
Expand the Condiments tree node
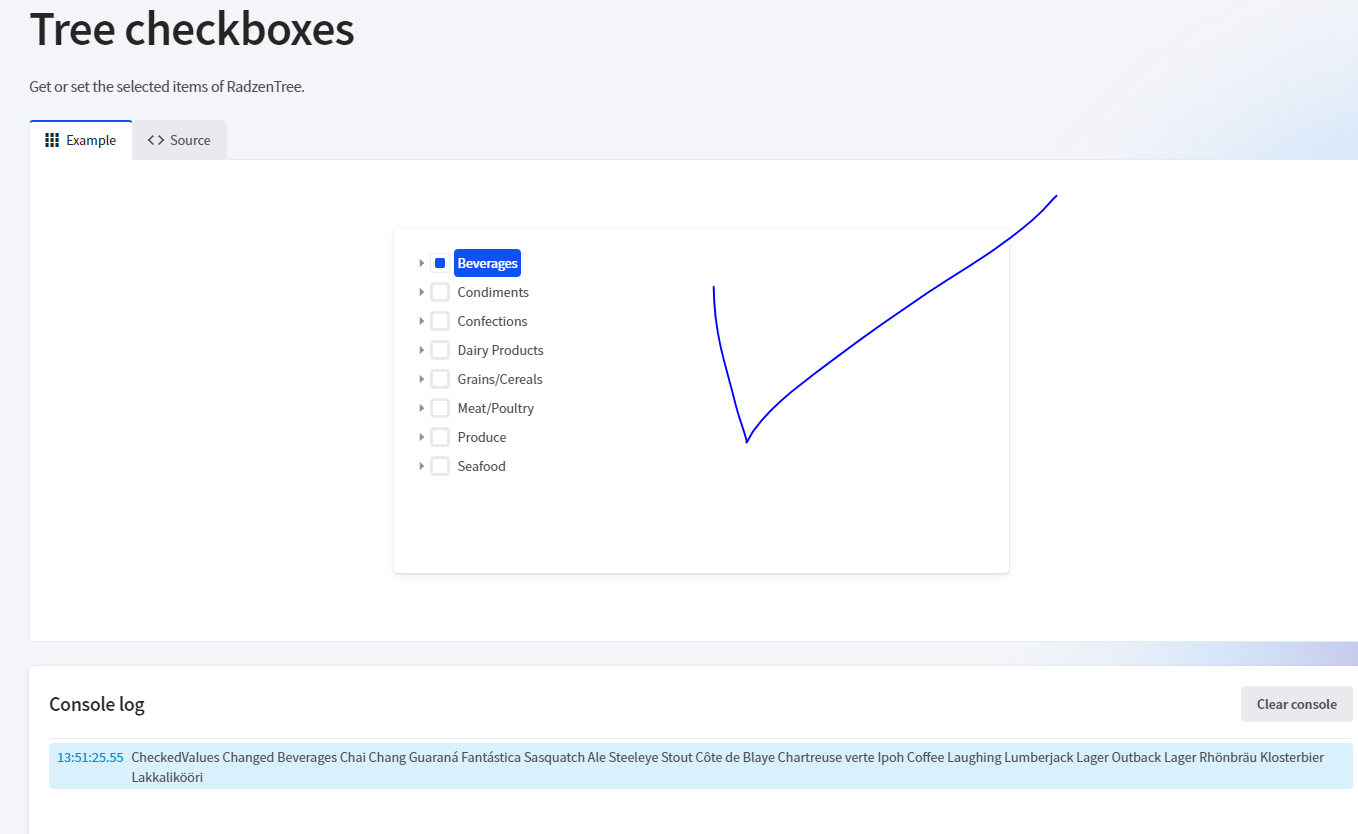point(421,292)
